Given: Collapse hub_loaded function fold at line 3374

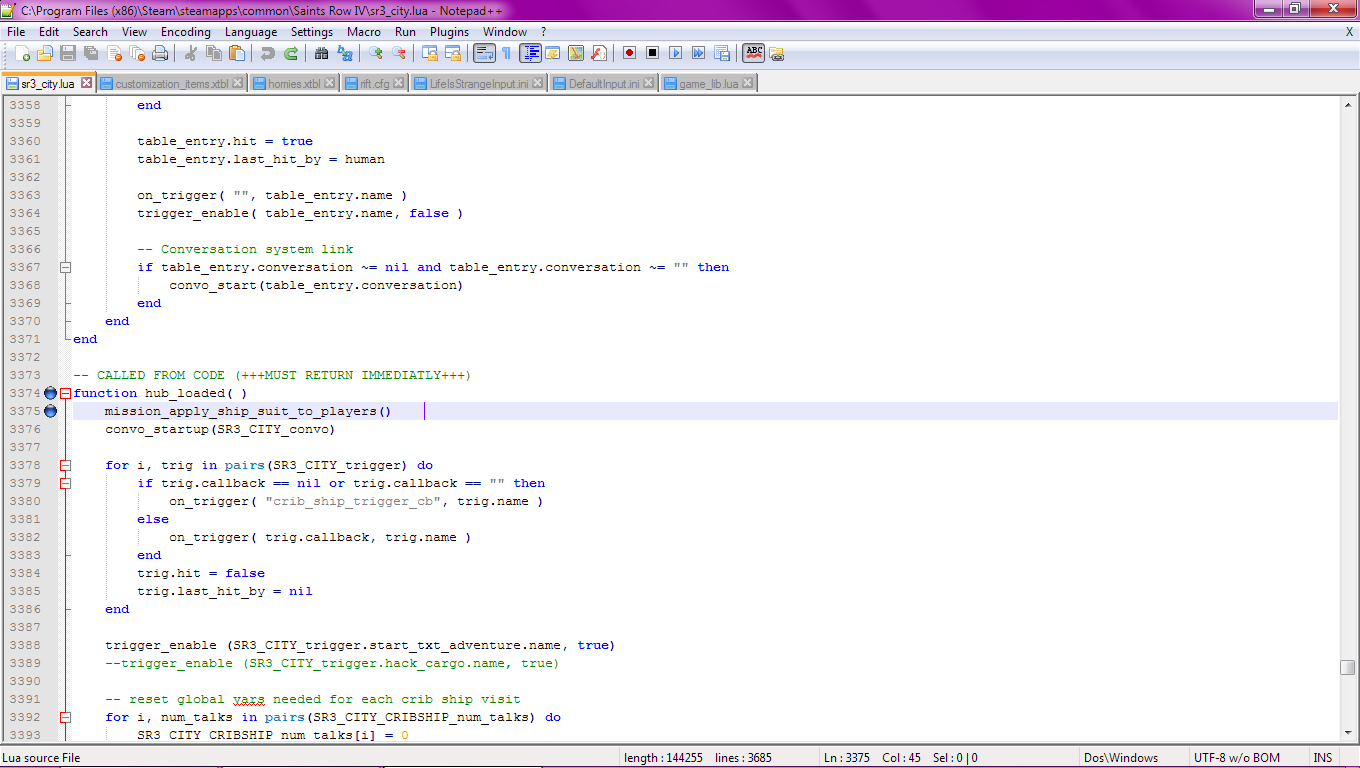Looking at the screenshot, I should pos(66,393).
